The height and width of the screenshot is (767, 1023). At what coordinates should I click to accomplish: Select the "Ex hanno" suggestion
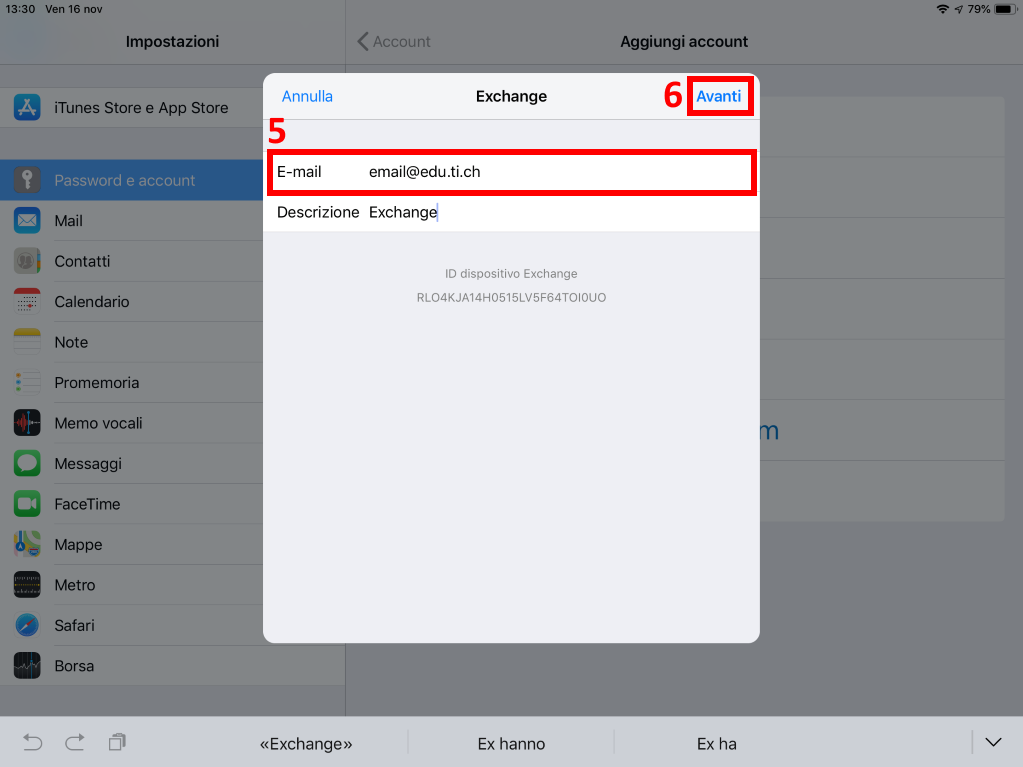[x=511, y=744]
